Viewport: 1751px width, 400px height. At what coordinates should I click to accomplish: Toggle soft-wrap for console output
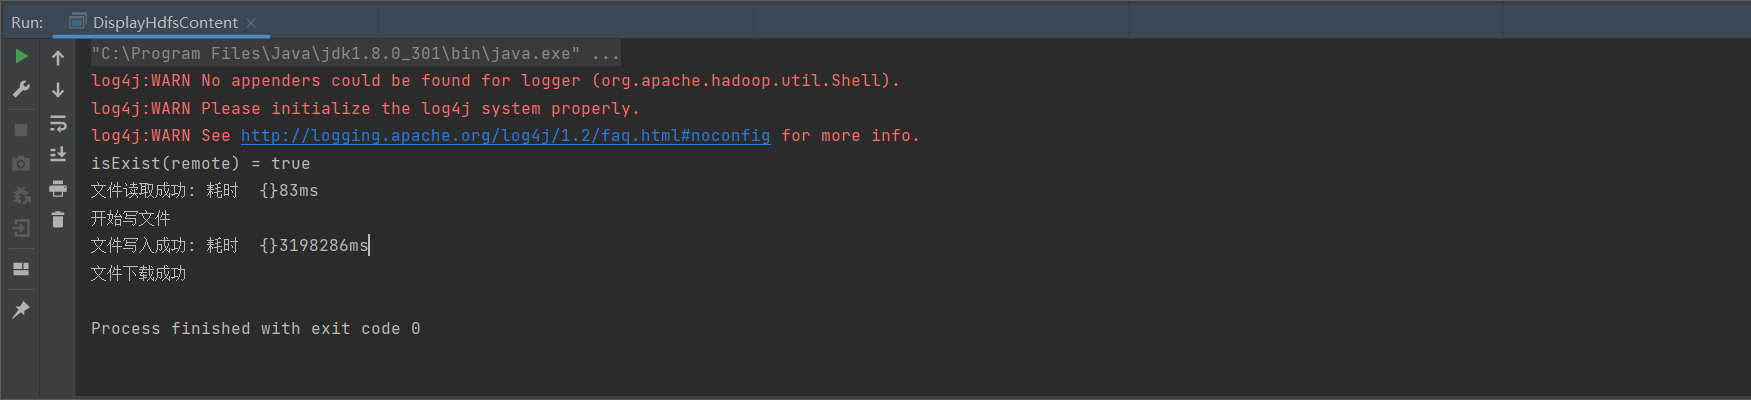tap(58, 124)
